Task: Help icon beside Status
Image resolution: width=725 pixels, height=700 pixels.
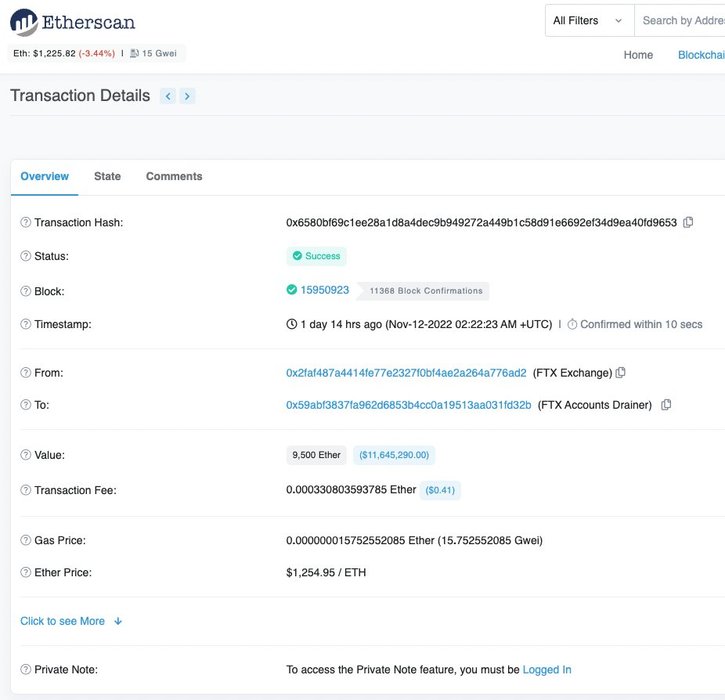Action: point(25,256)
